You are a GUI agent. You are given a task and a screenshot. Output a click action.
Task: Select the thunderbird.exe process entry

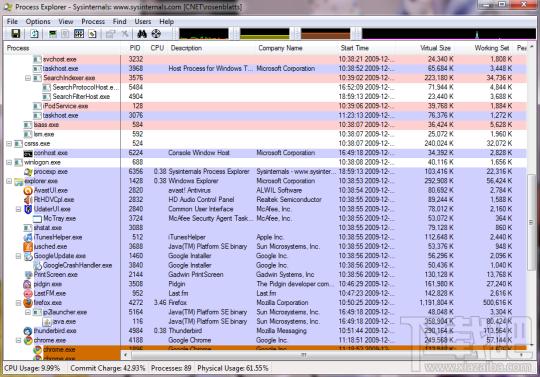(x=264, y=331)
